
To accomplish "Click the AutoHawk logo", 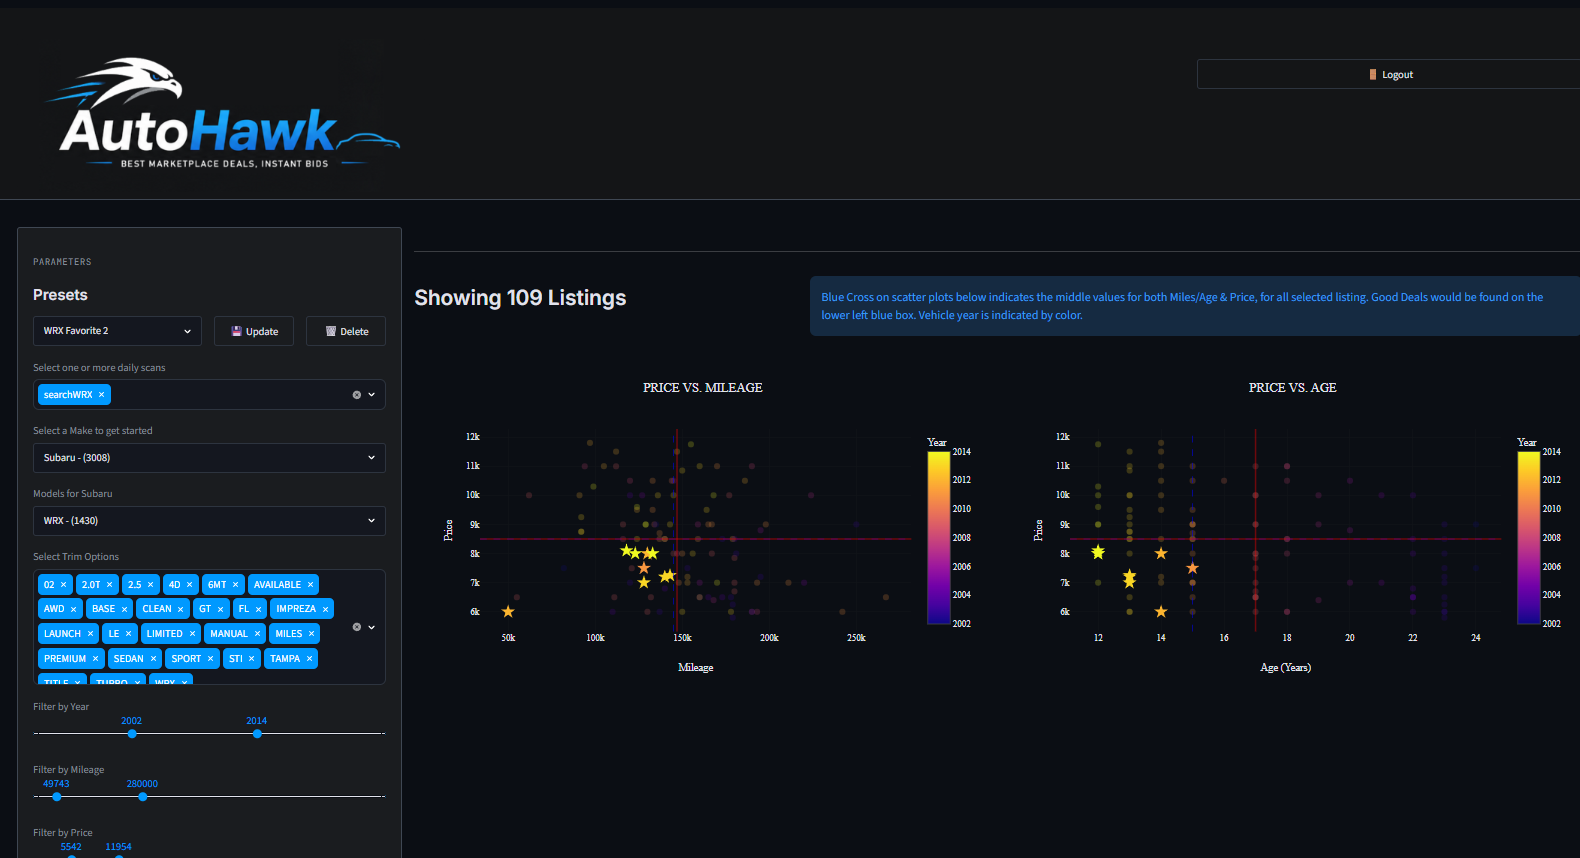I will pos(224,113).
